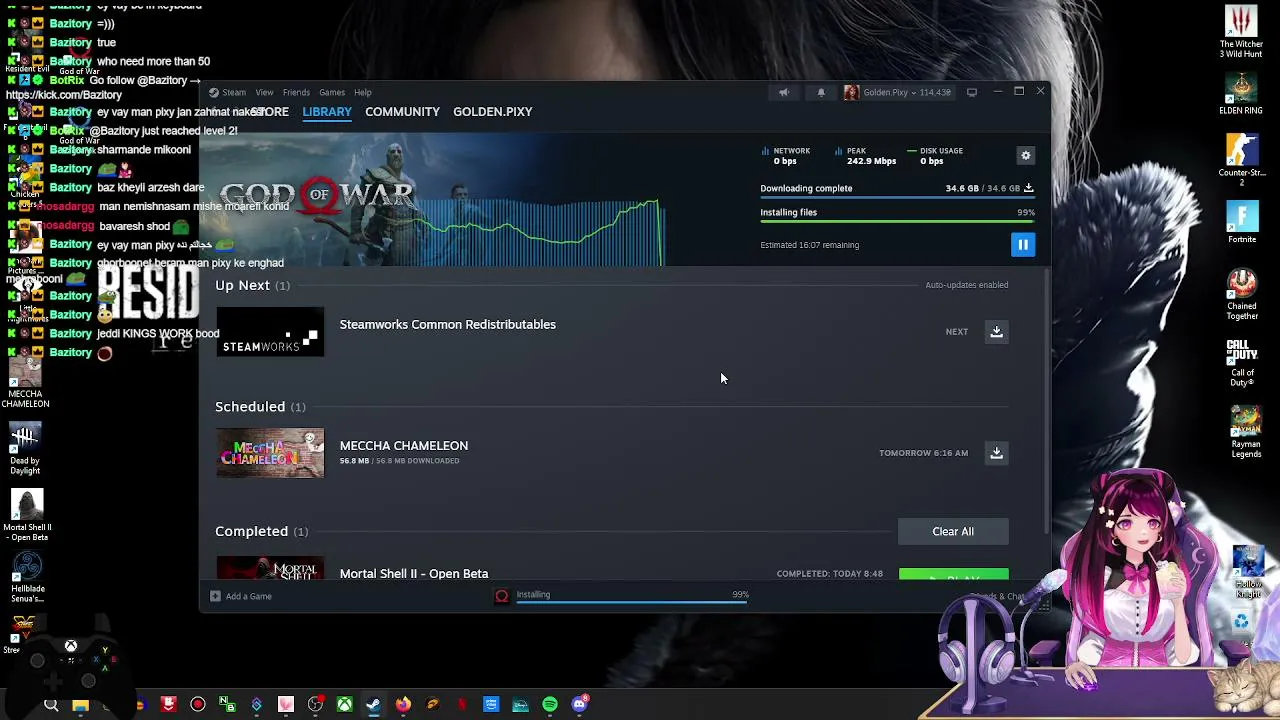Open Rayman Legends desktop shortcut

tap(1246, 432)
